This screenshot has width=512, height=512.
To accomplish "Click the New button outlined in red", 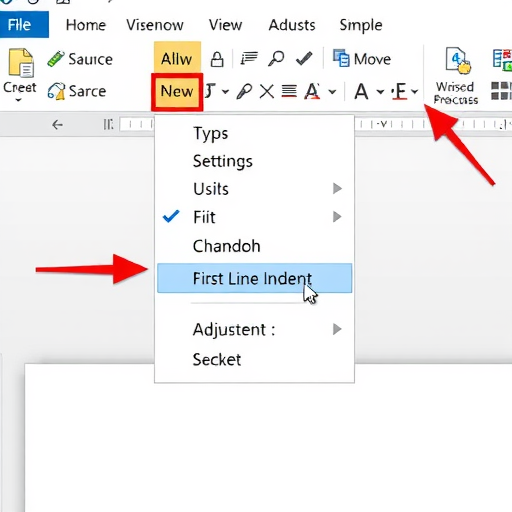I will click(x=177, y=91).
